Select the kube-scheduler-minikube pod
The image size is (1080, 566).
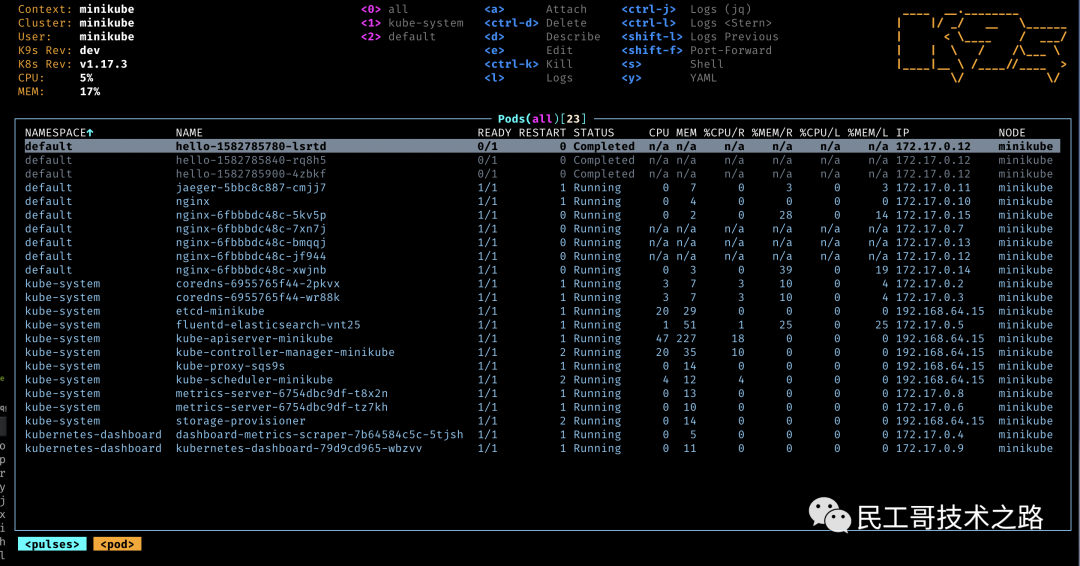click(542, 379)
